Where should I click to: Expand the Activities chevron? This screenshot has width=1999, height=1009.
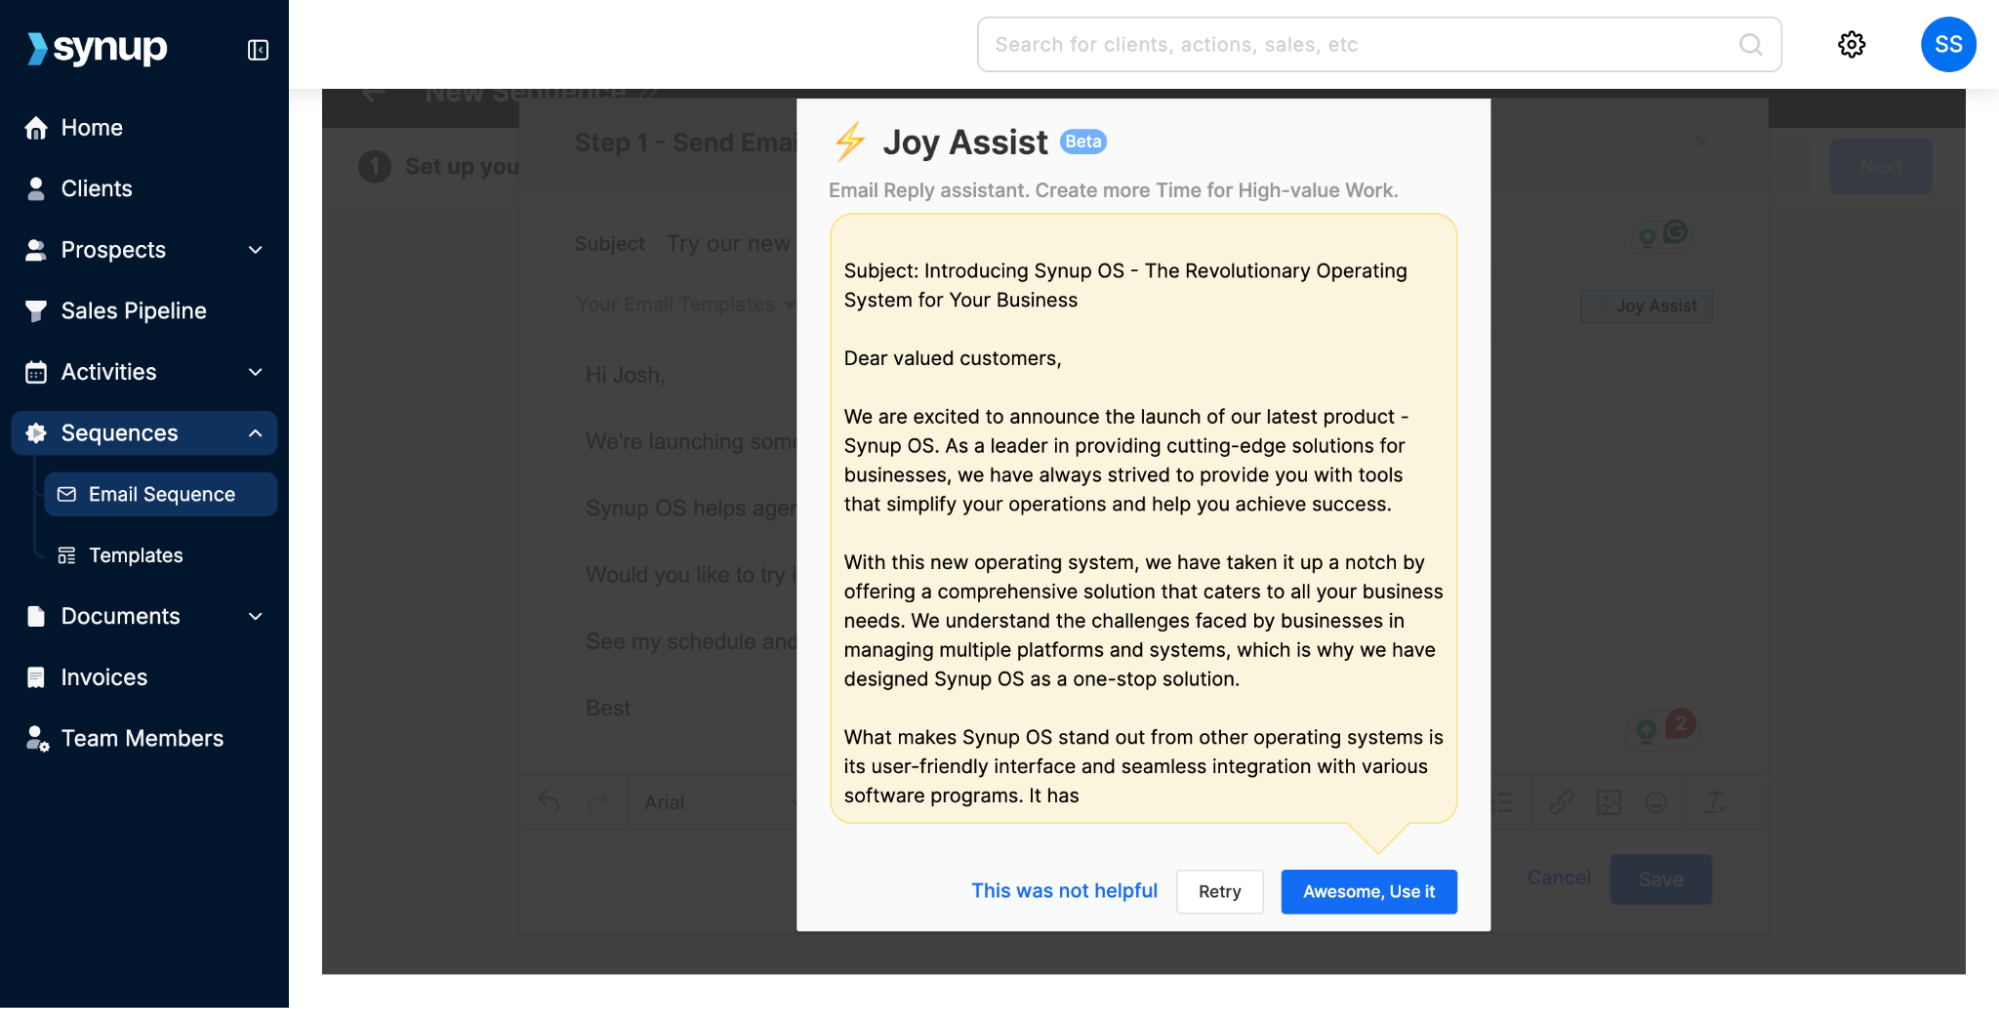click(256, 372)
